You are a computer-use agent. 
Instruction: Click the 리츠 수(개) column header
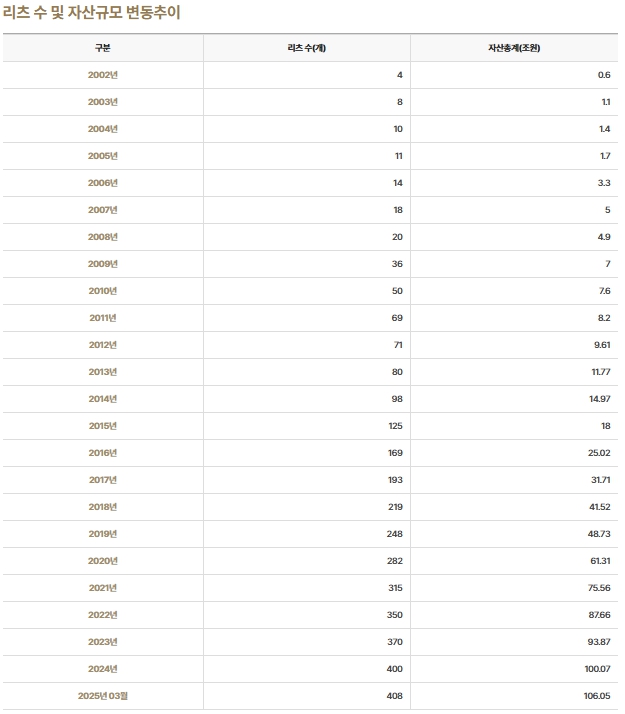click(x=307, y=48)
